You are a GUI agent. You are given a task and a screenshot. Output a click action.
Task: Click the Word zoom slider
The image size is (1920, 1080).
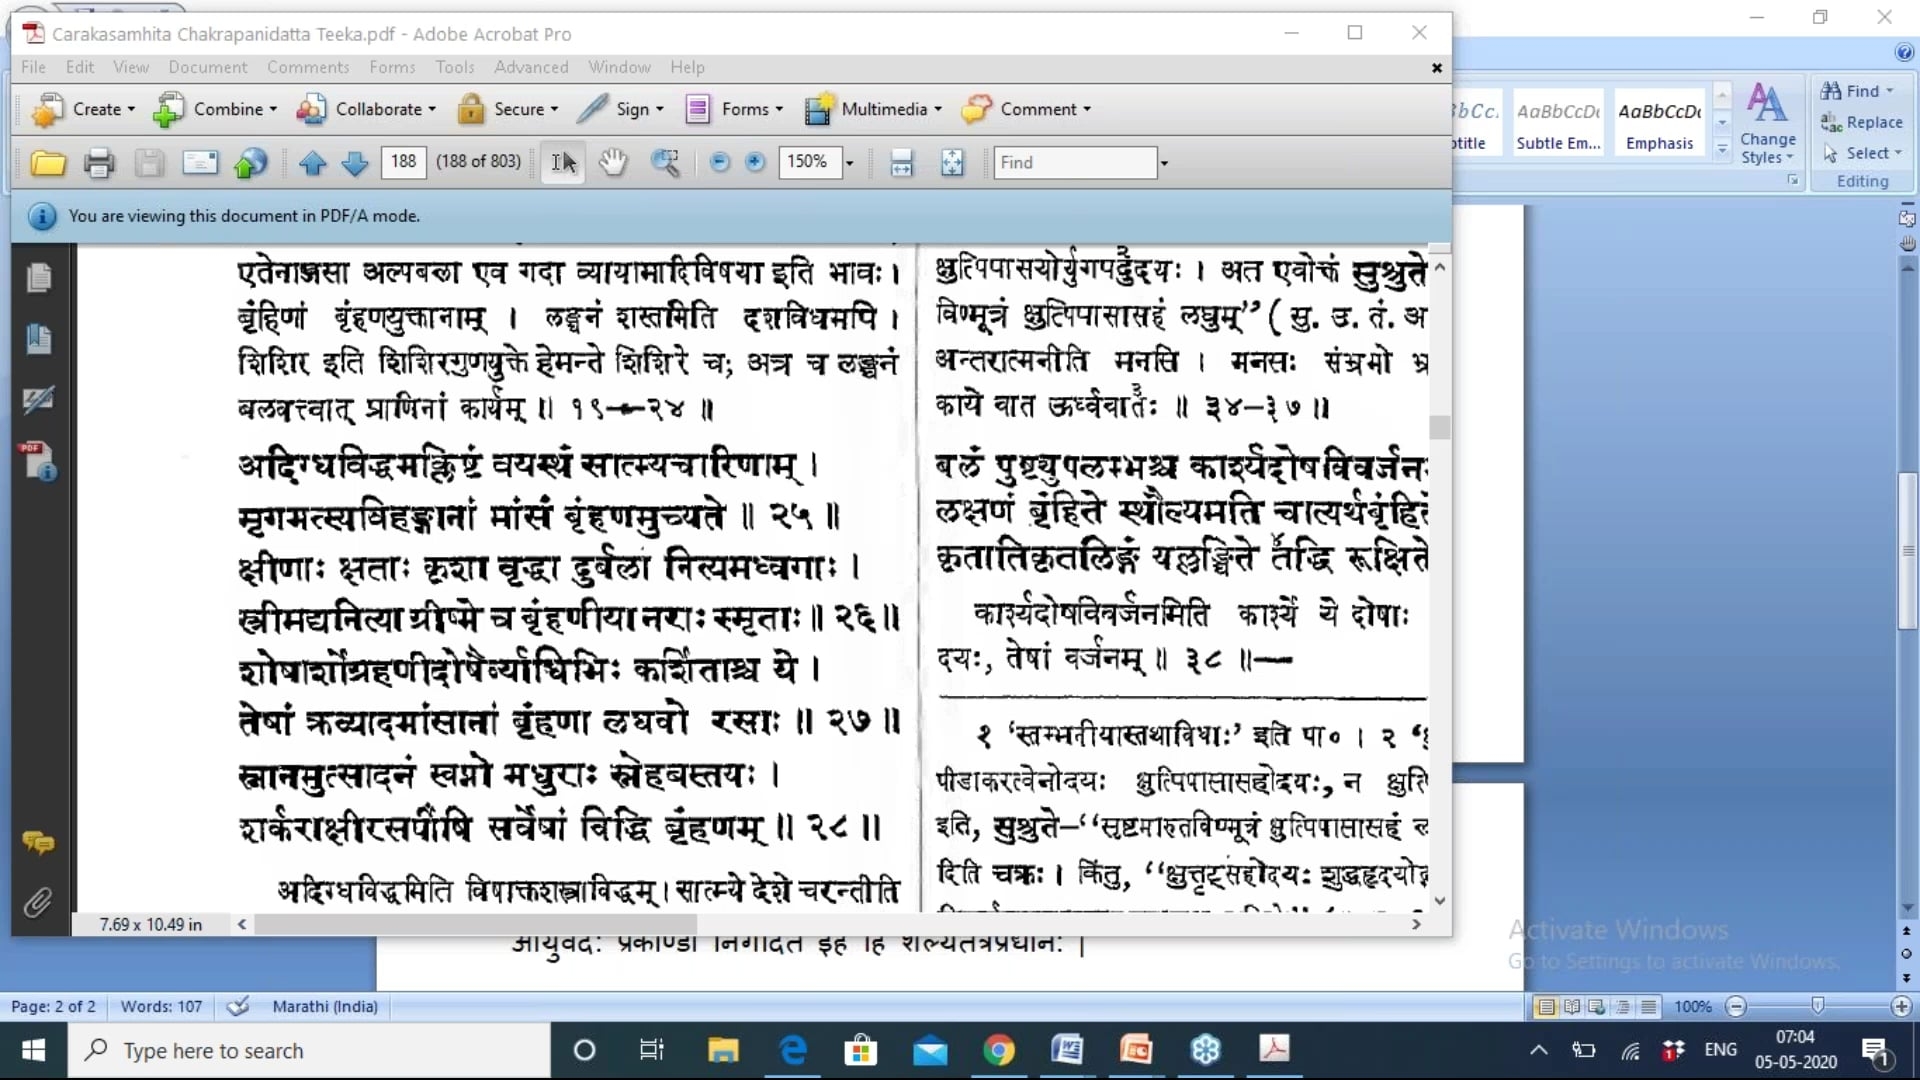(1817, 1006)
